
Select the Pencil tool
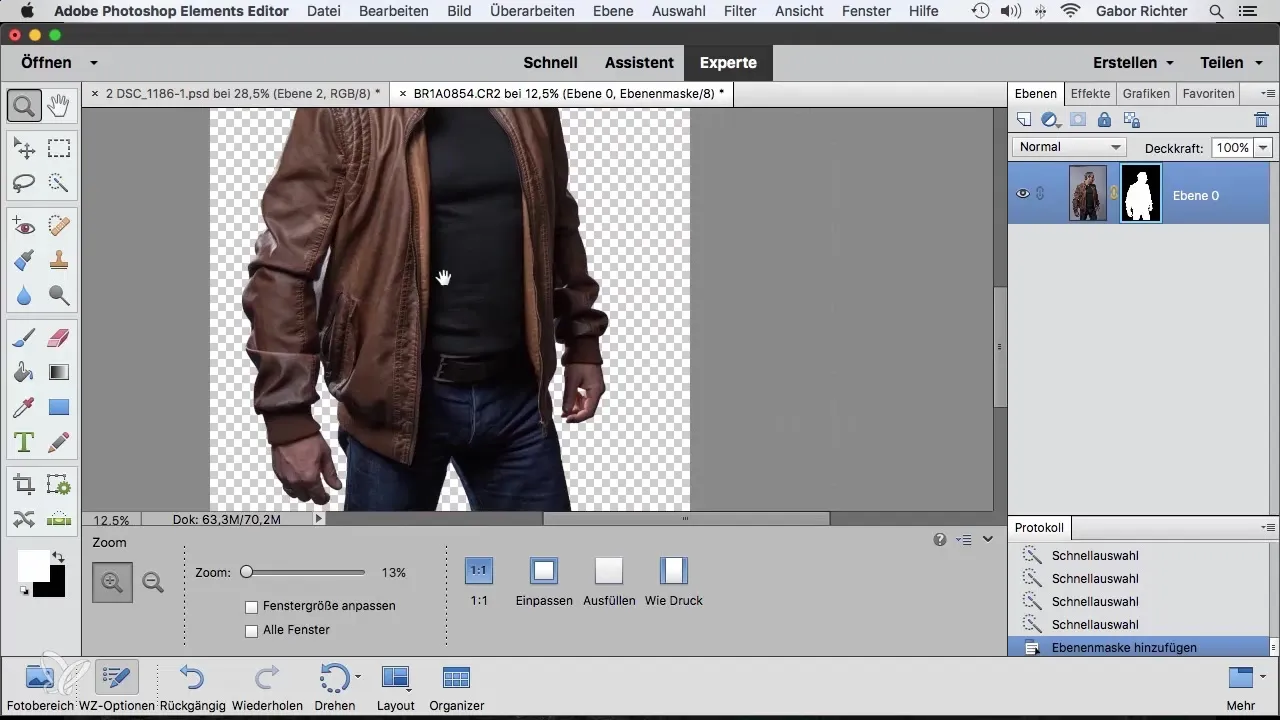tap(59, 441)
